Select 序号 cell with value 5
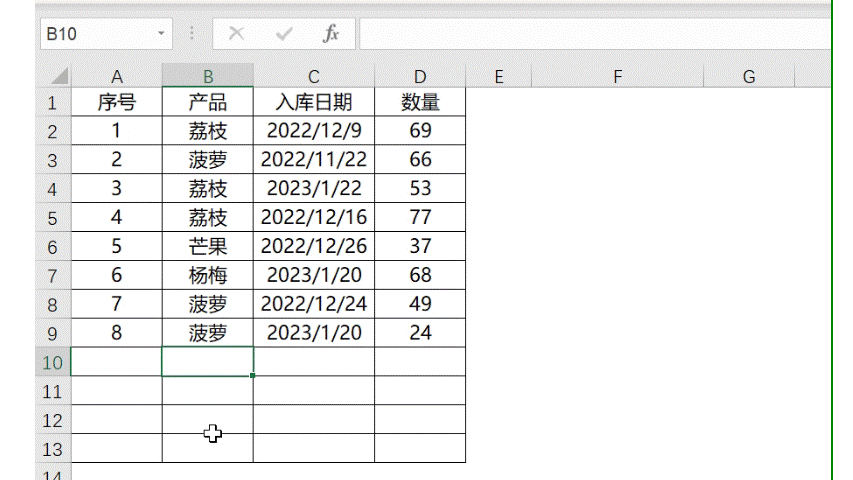853x480 pixels. tap(116, 246)
